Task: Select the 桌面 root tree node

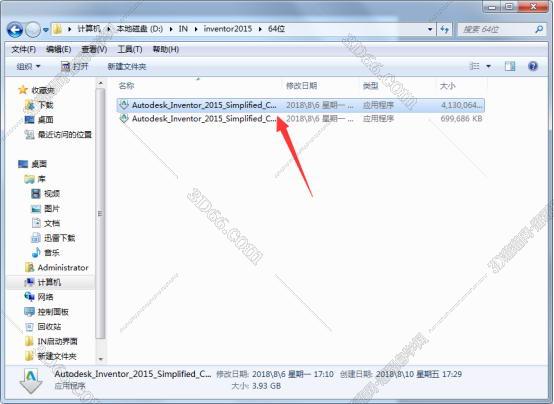Action: point(39,164)
